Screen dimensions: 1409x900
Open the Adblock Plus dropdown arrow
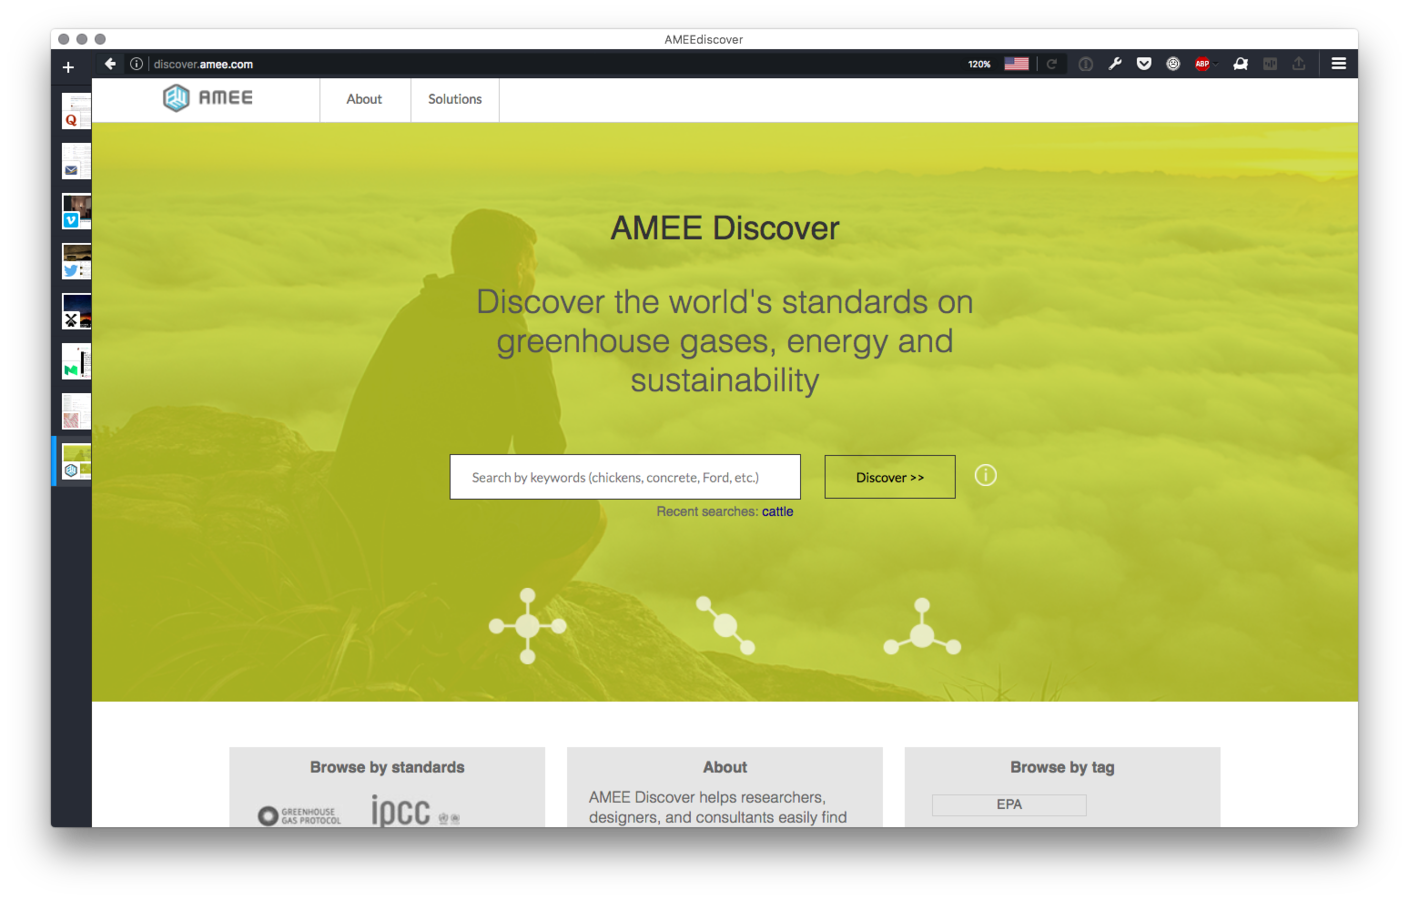1215,64
